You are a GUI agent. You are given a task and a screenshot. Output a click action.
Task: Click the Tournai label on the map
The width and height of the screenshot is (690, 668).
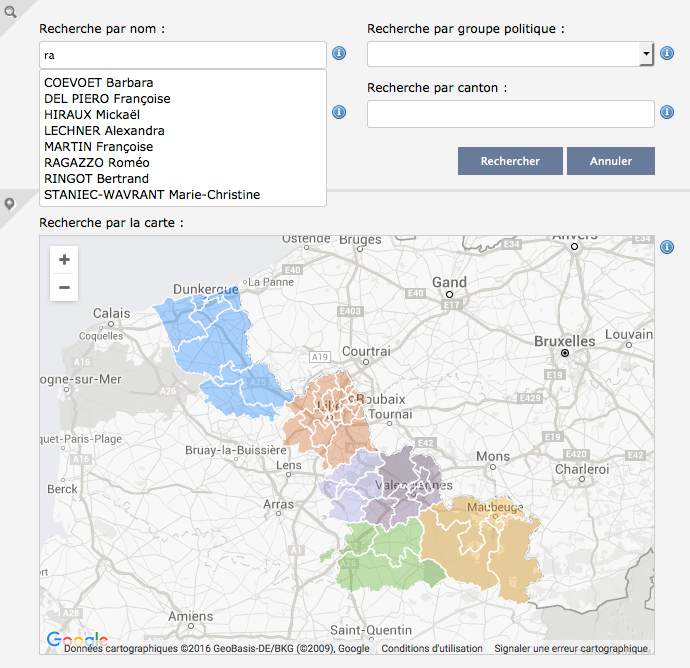click(x=390, y=414)
